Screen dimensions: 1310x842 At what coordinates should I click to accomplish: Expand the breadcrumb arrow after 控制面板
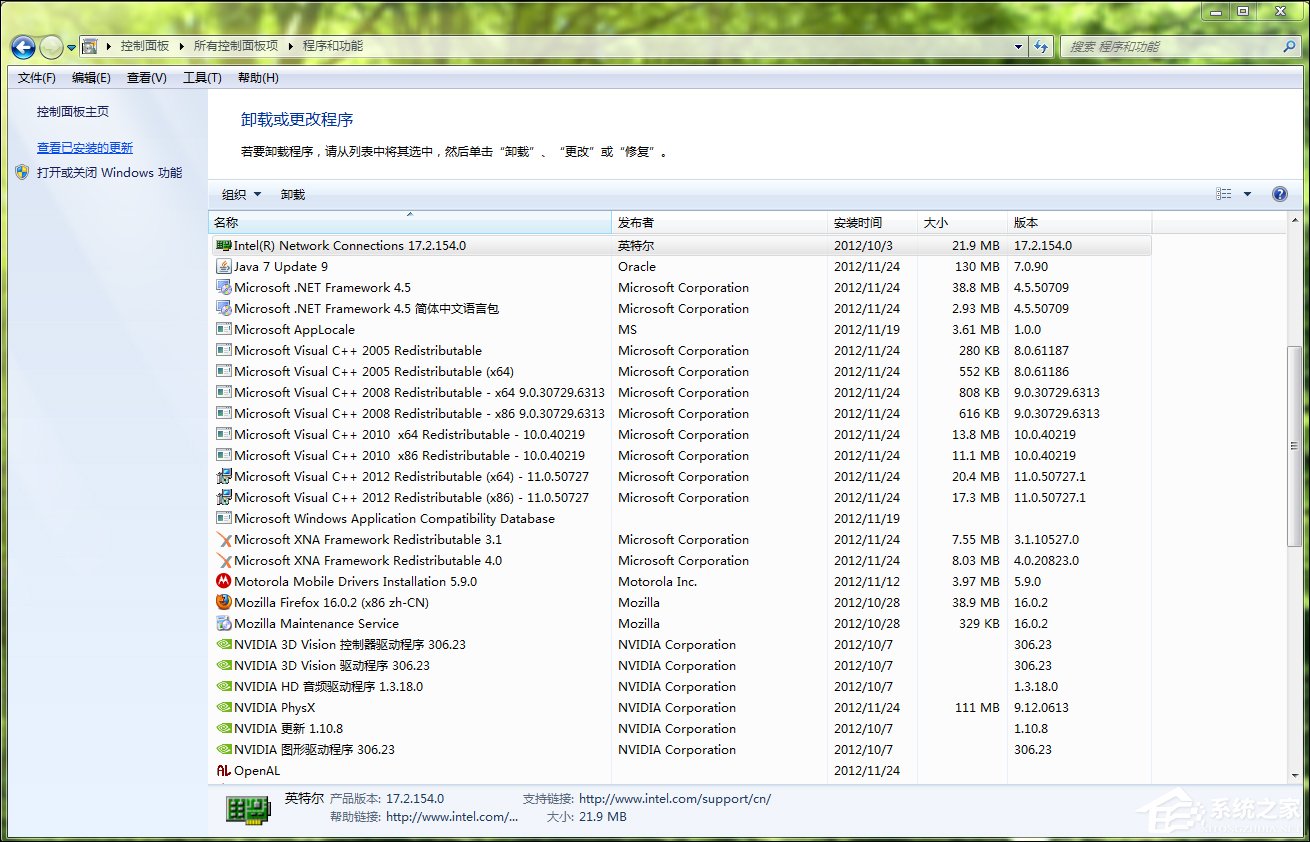tap(180, 46)
